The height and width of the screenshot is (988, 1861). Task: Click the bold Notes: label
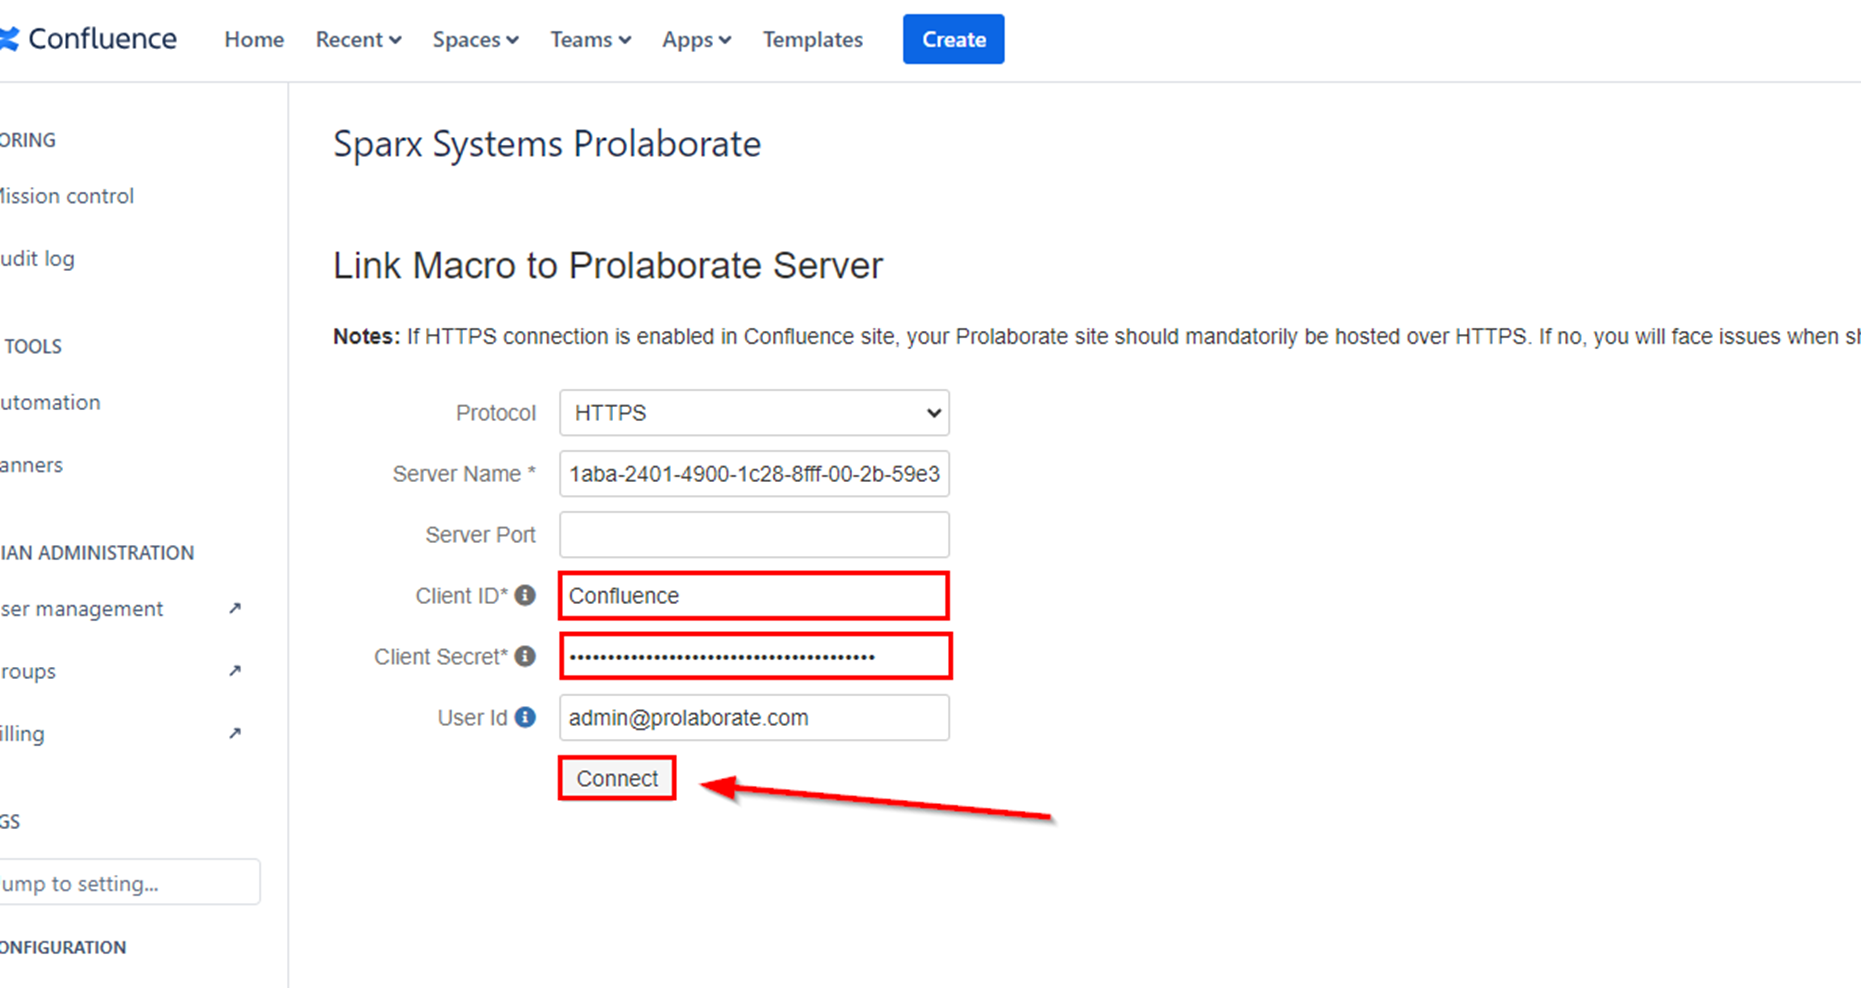click(x=366, y=337)
